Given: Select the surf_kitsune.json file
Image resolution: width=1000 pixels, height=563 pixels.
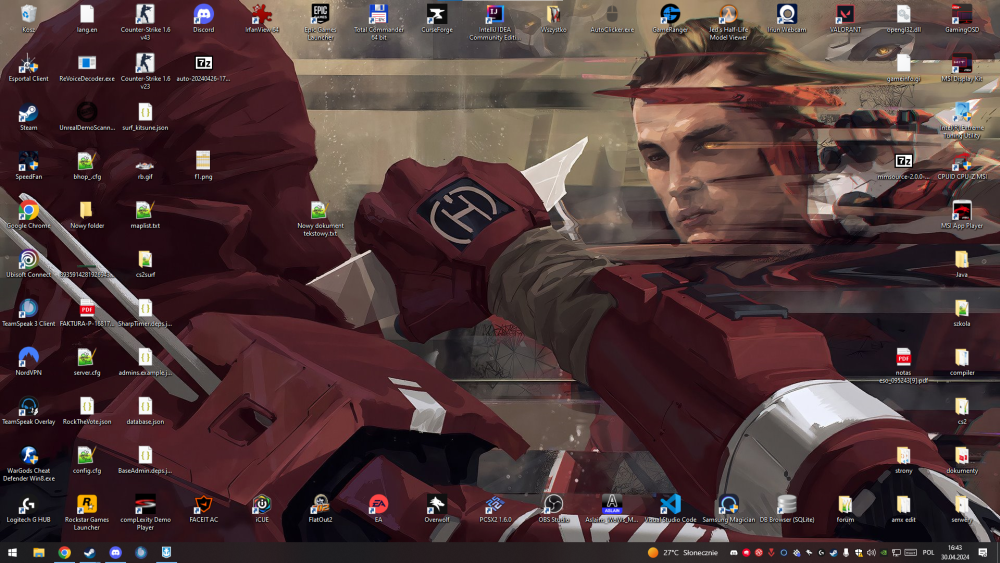Looking at the screenshot, I should pyautogui.click(x=145, y=116).
